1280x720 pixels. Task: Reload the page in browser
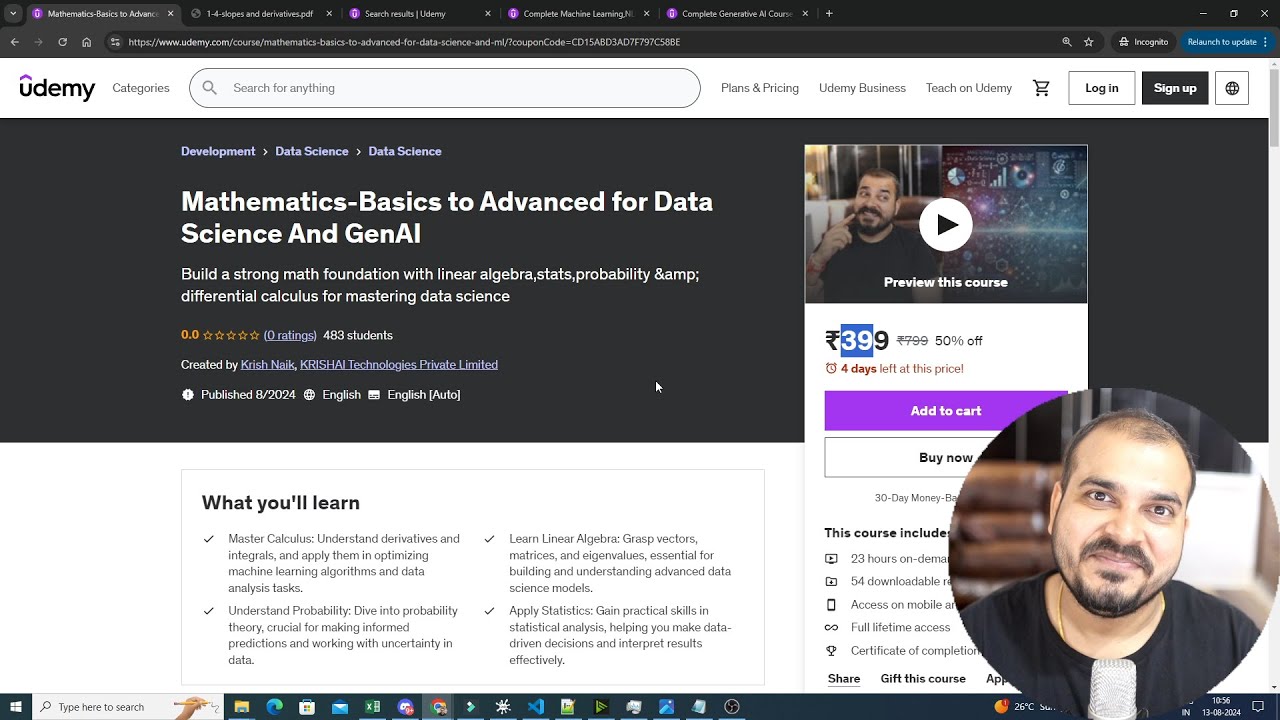62,42
